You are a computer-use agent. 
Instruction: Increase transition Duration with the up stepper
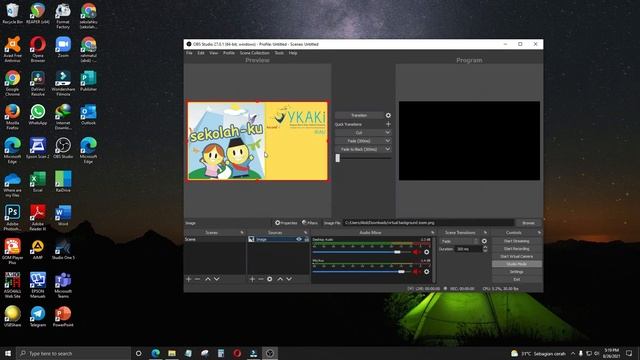(485, 247)
